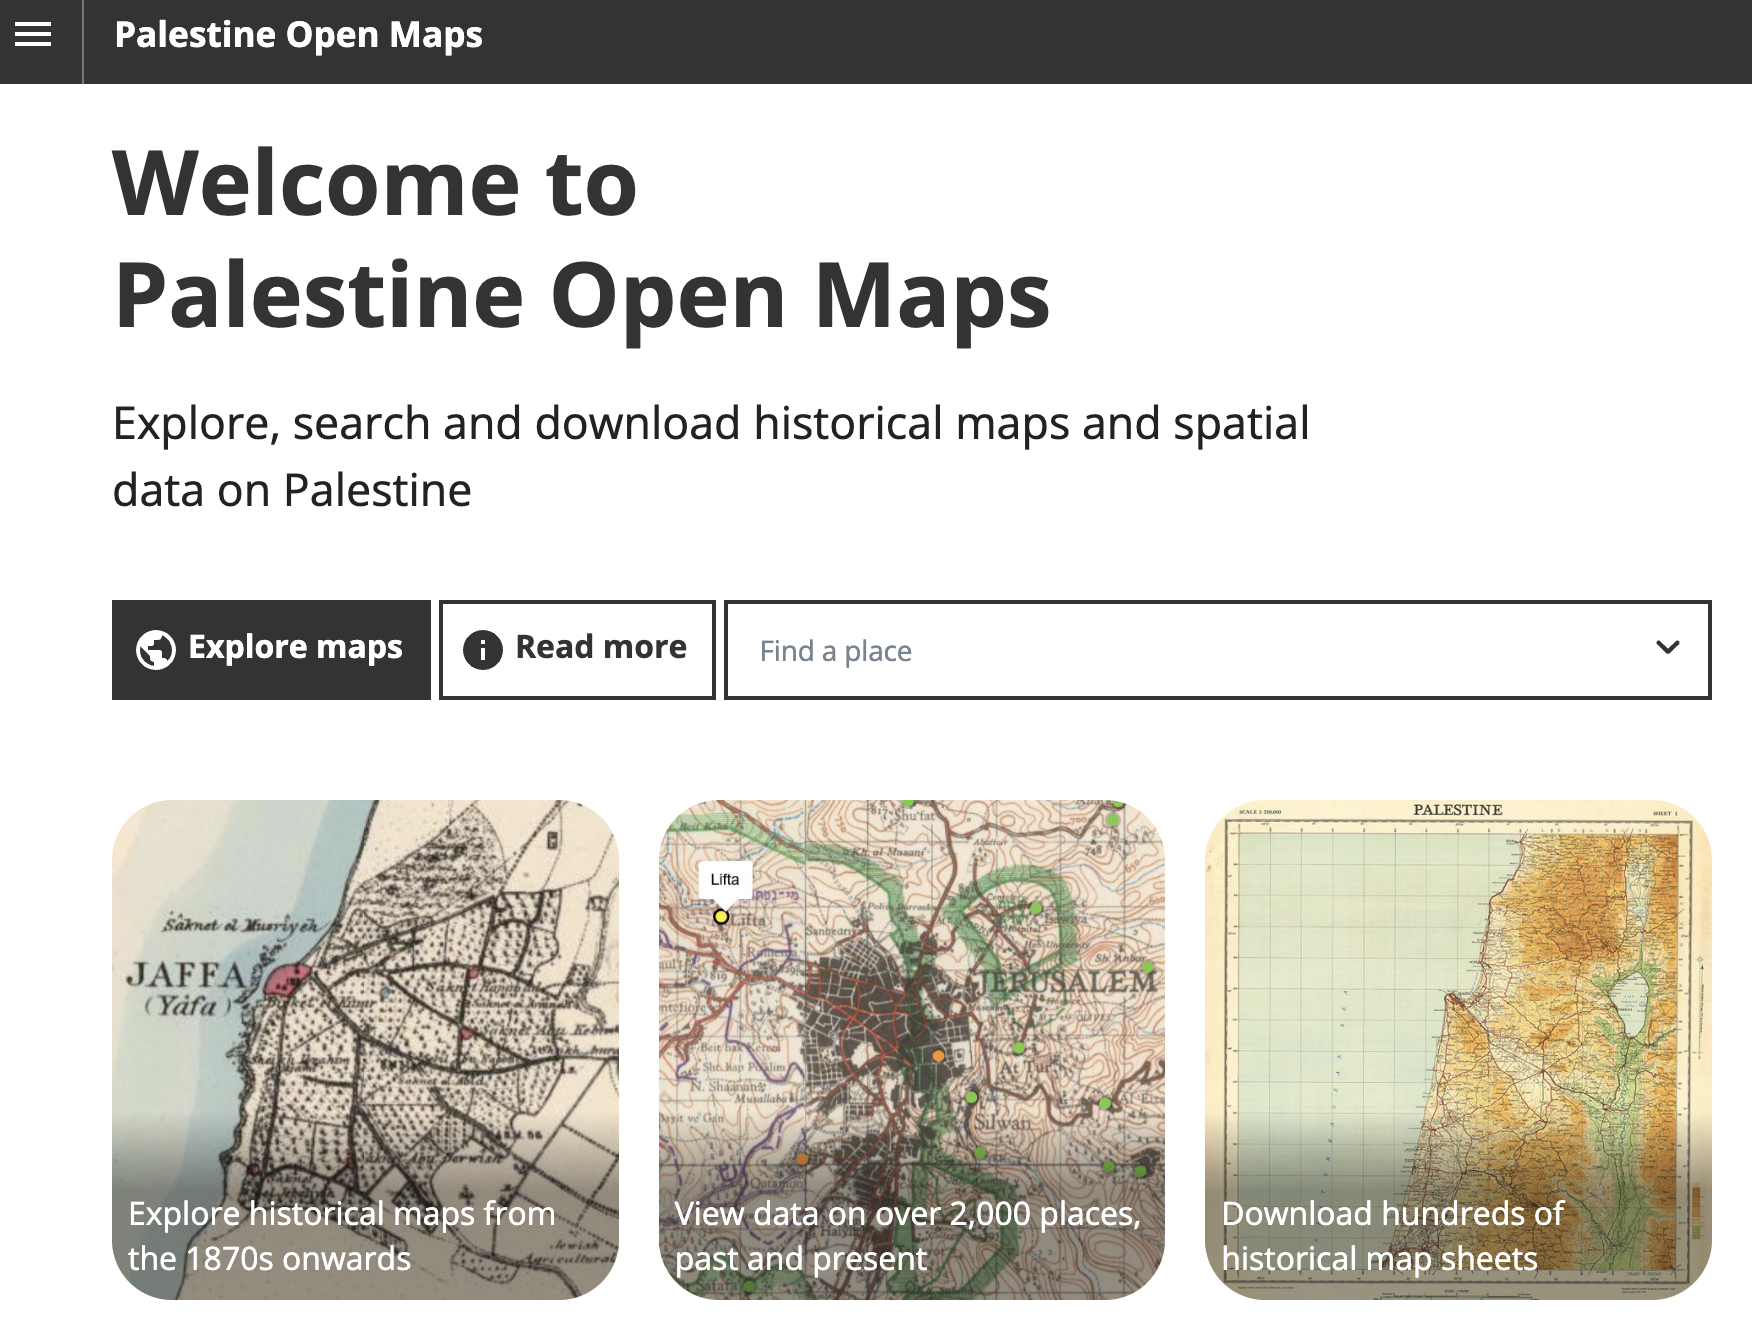Click the 'Explore, search and download' subtitle text
The height and width of the screenshot is (1322, 1752).
click(711, 456)
